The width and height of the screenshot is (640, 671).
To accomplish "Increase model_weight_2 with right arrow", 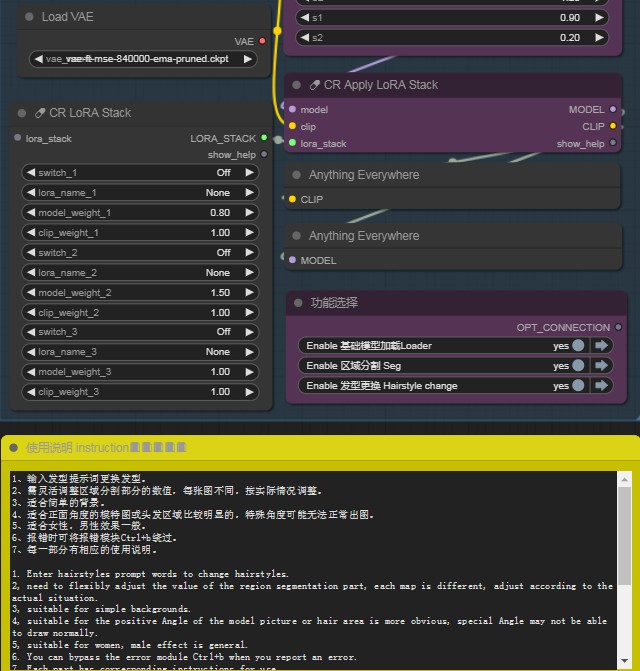I will 249,292.
